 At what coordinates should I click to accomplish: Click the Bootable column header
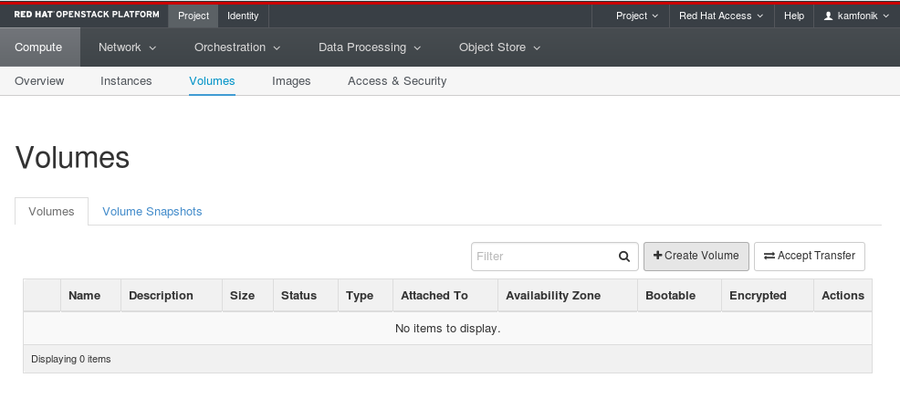680,296
